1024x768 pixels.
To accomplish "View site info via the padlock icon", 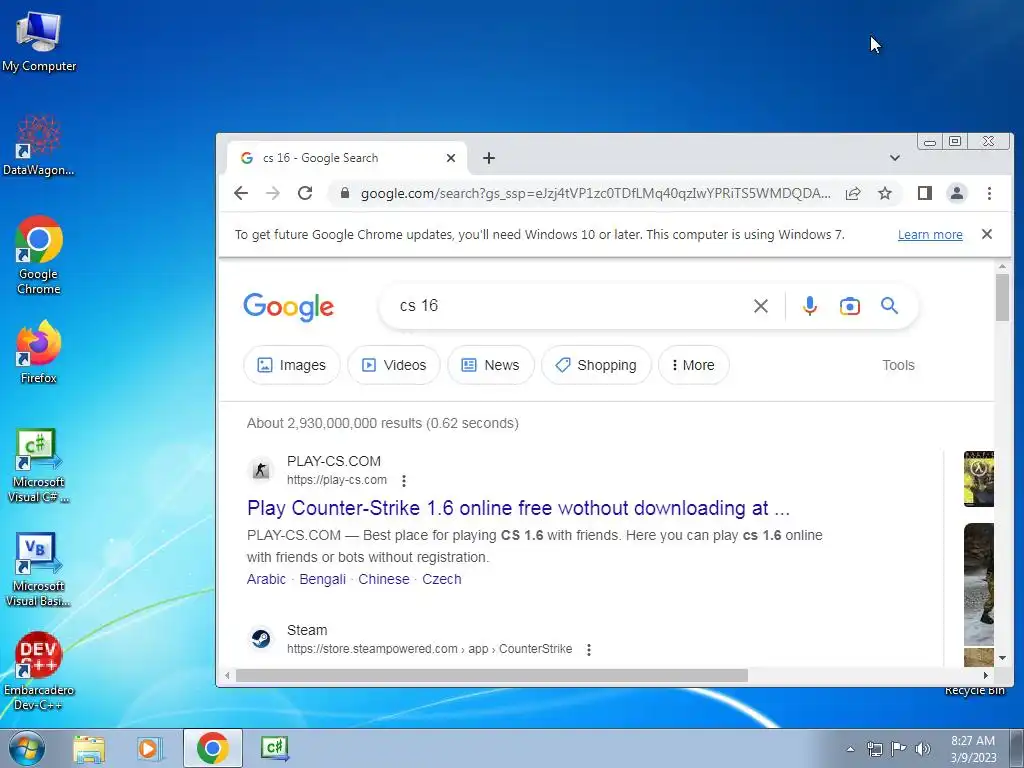I will tap(345, 193).
